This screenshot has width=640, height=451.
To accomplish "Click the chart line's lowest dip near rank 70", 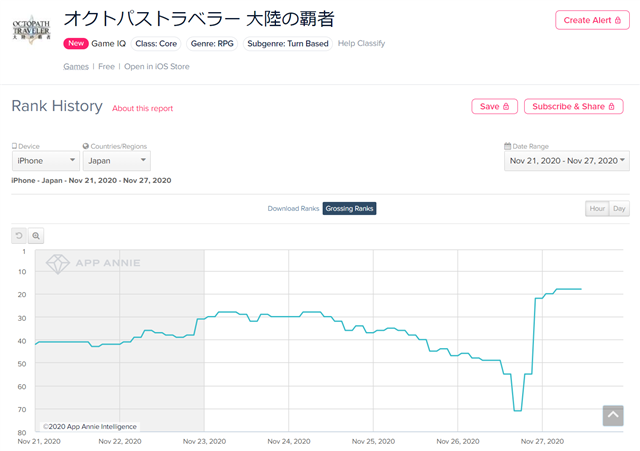I will click(x=518, y=410).
